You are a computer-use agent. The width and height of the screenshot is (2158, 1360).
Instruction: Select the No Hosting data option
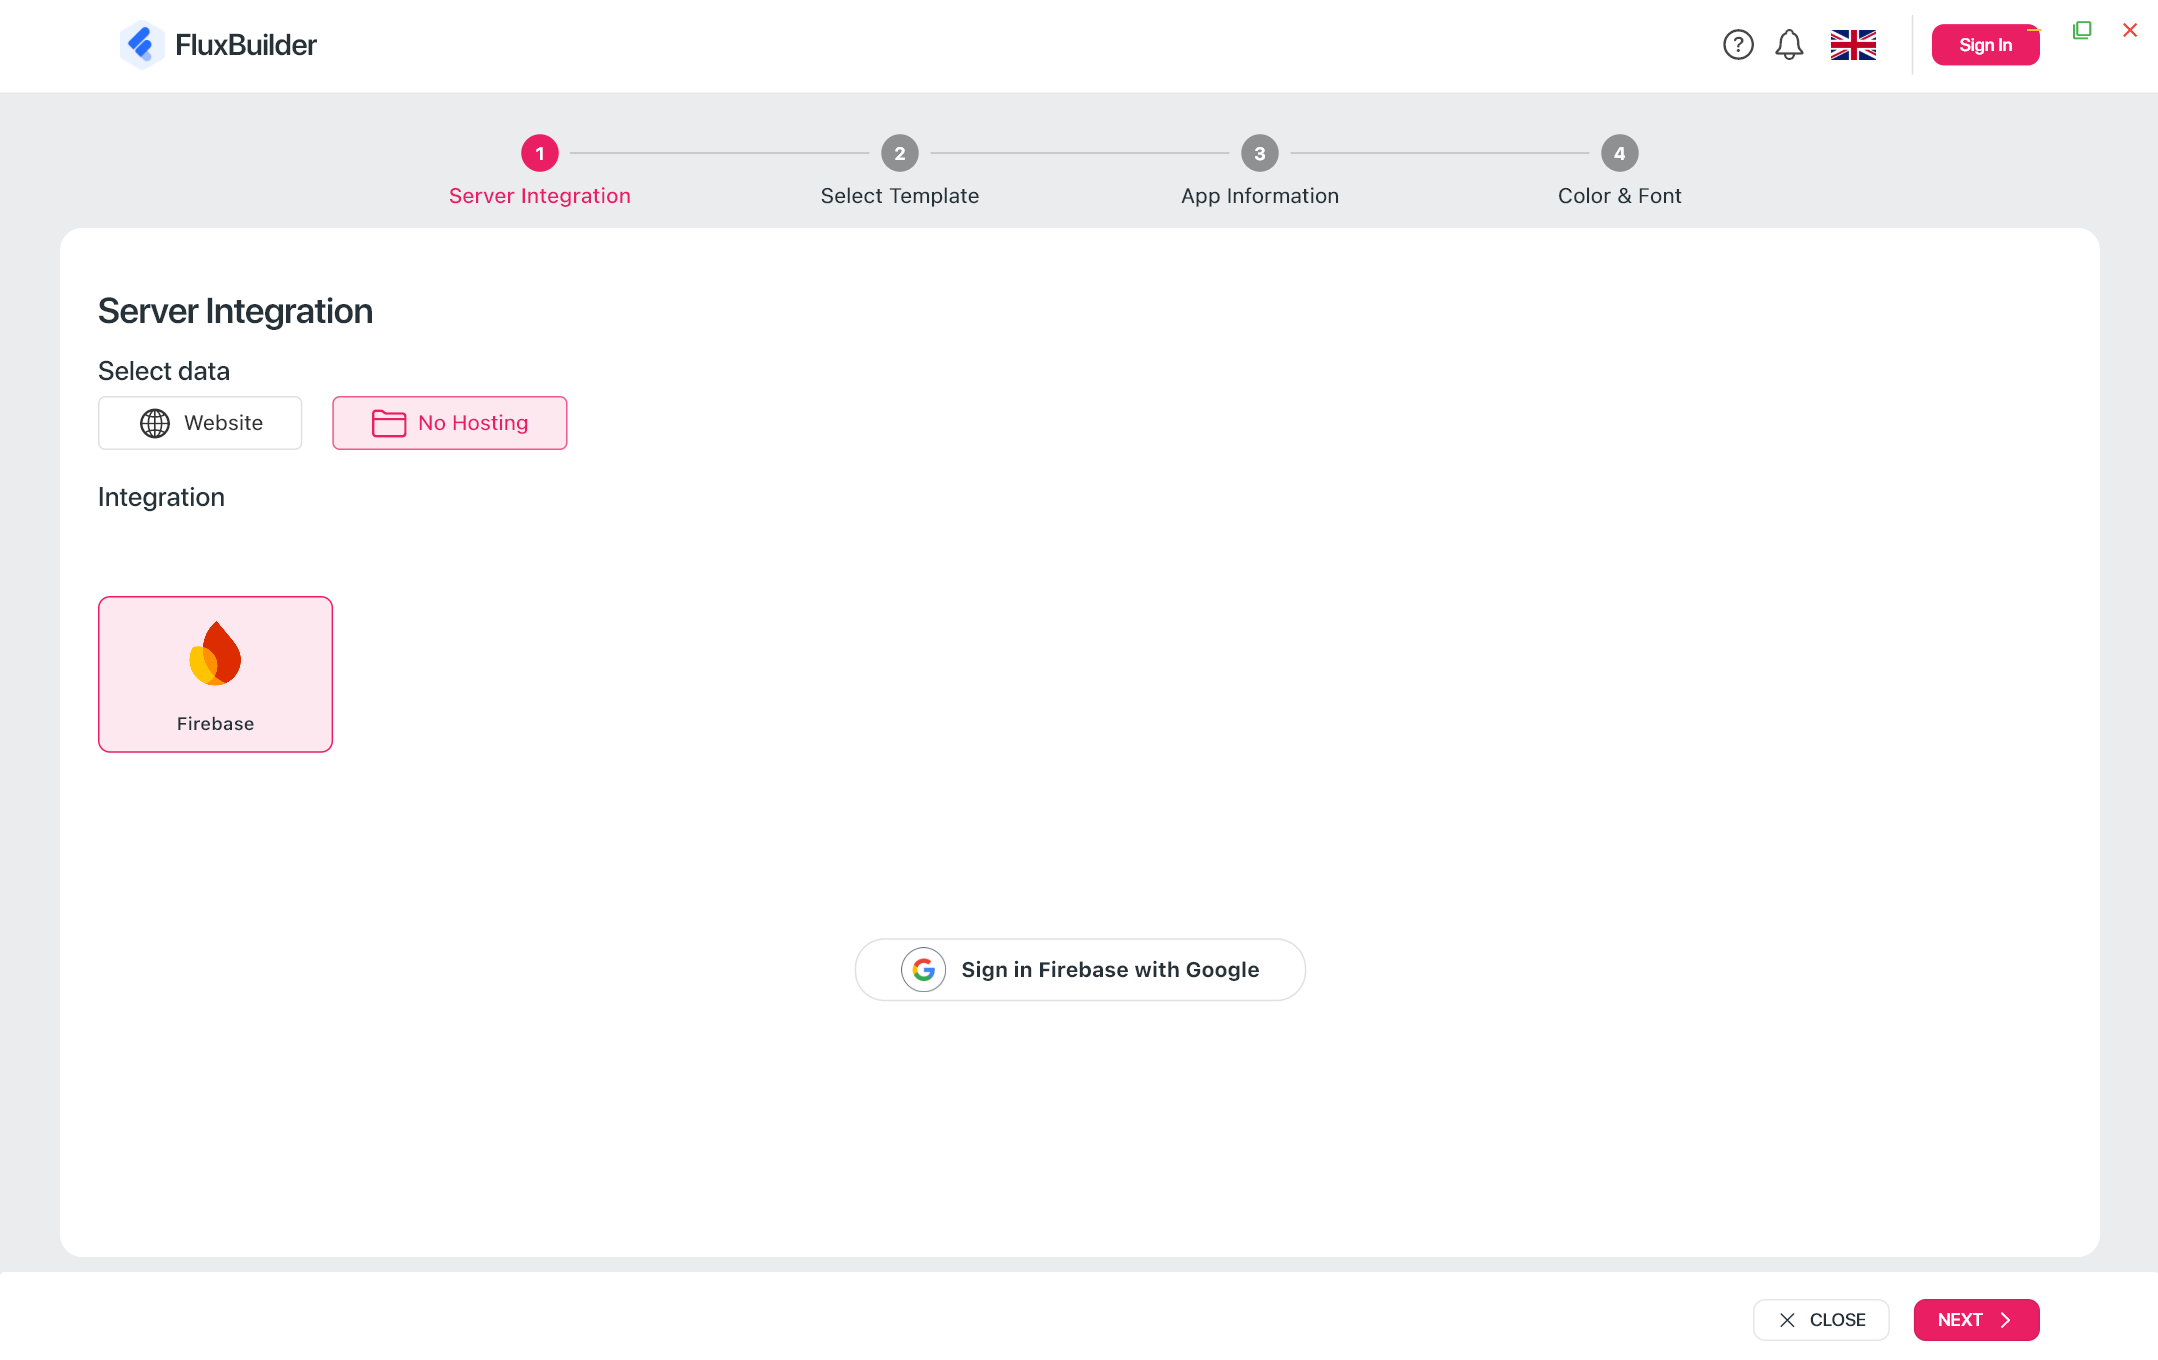(x=450, y=423)
